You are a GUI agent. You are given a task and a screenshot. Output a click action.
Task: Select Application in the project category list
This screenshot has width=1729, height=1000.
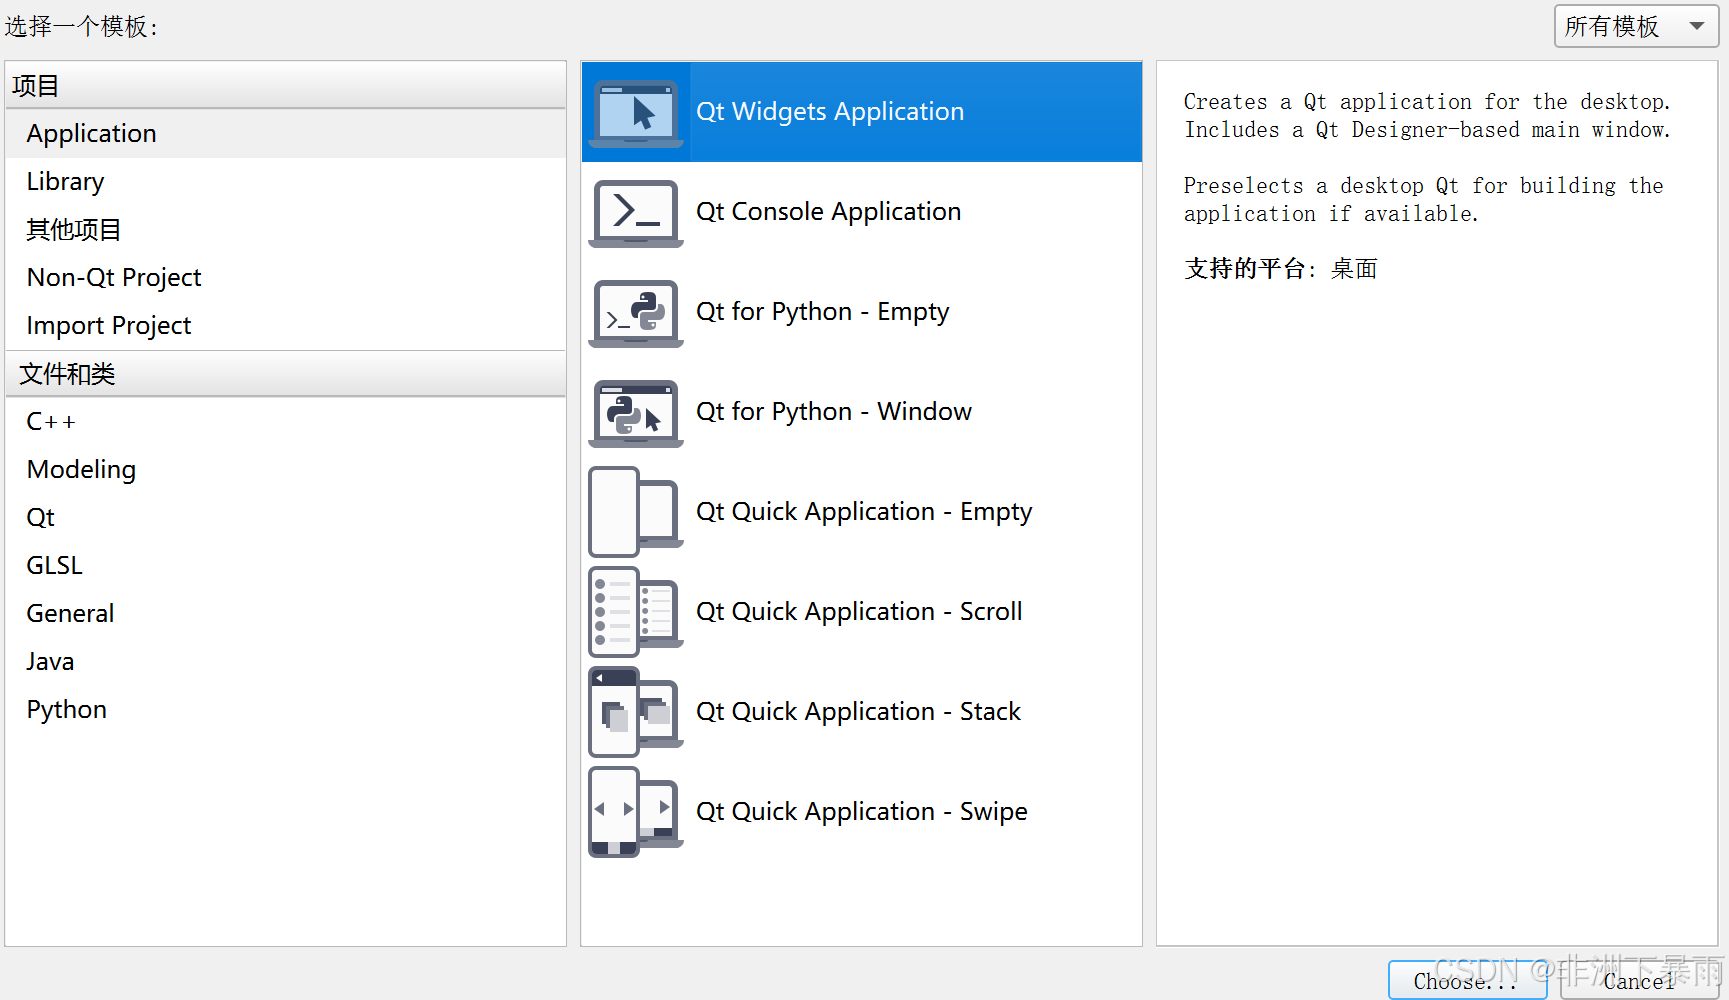tap(285, 134)
